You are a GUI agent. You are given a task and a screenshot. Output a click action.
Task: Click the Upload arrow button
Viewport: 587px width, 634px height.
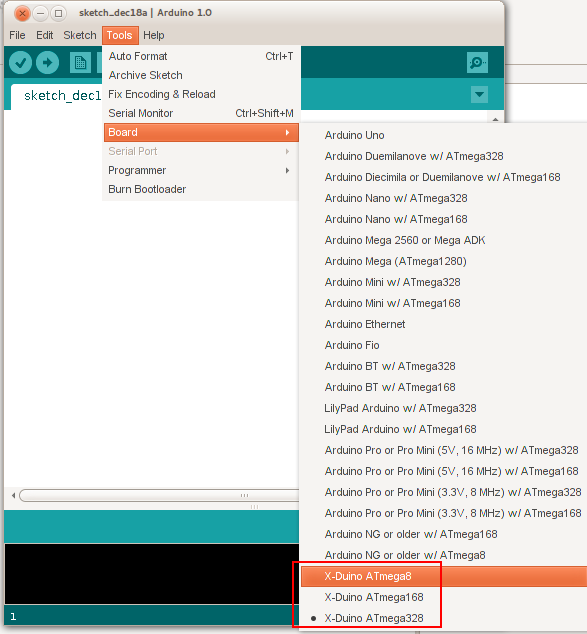(47, 63)
